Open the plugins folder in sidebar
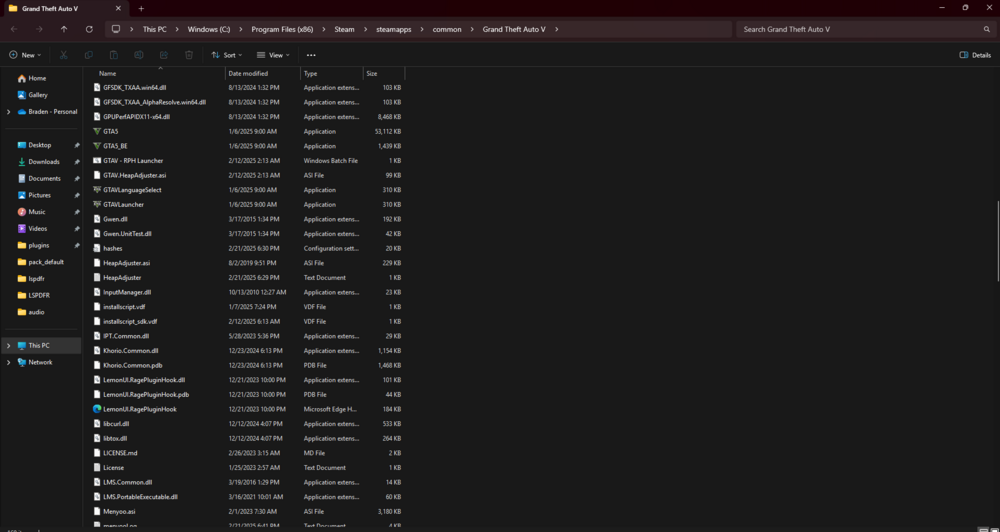1000x532 pixels. pos(38,246)
